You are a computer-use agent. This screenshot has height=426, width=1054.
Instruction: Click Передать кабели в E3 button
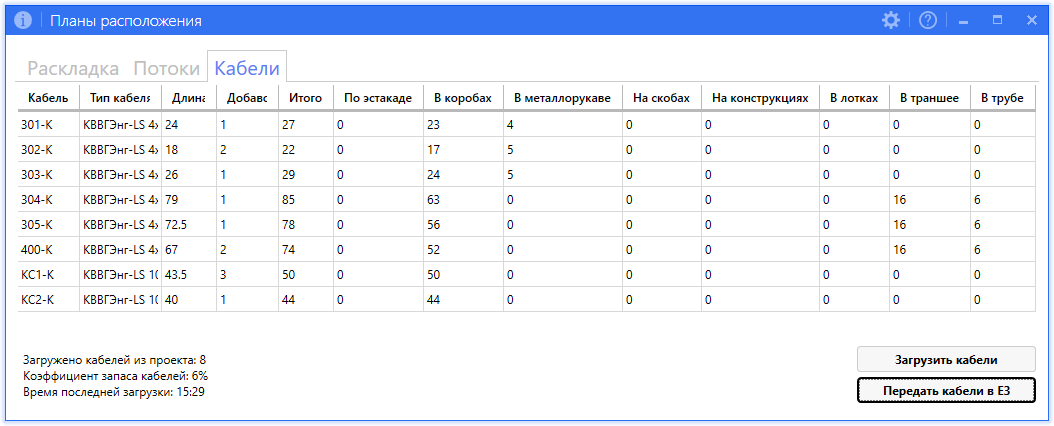[x=946, y=390]
